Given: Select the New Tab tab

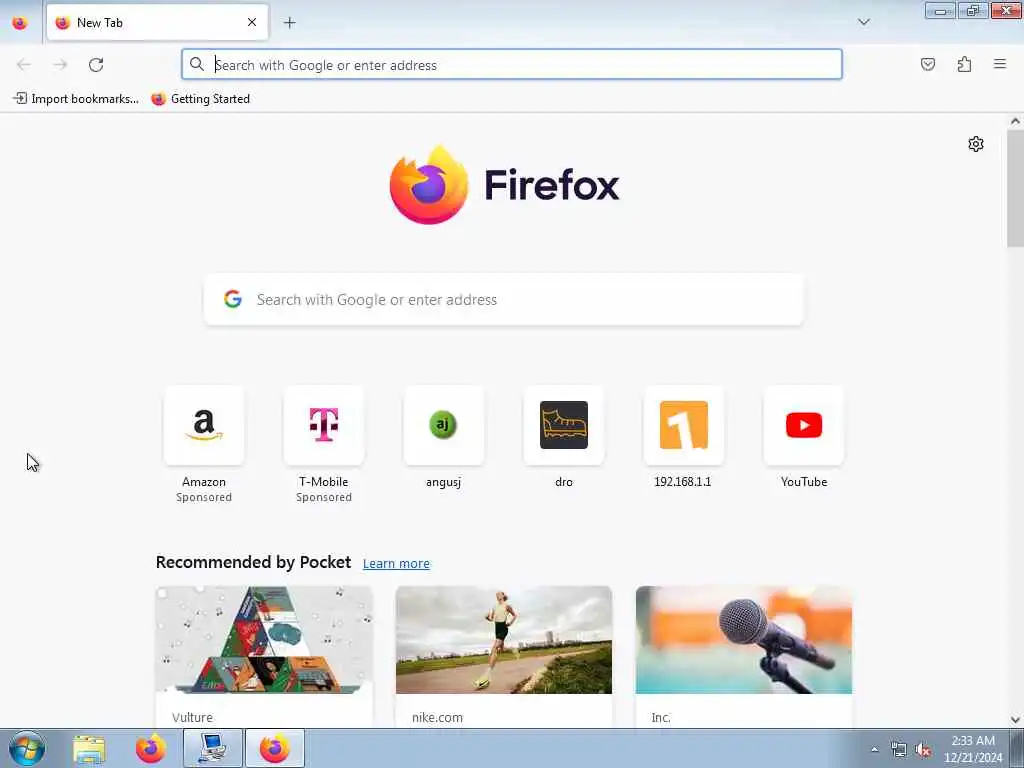Looking at the screenshot, I should [157, 23].
